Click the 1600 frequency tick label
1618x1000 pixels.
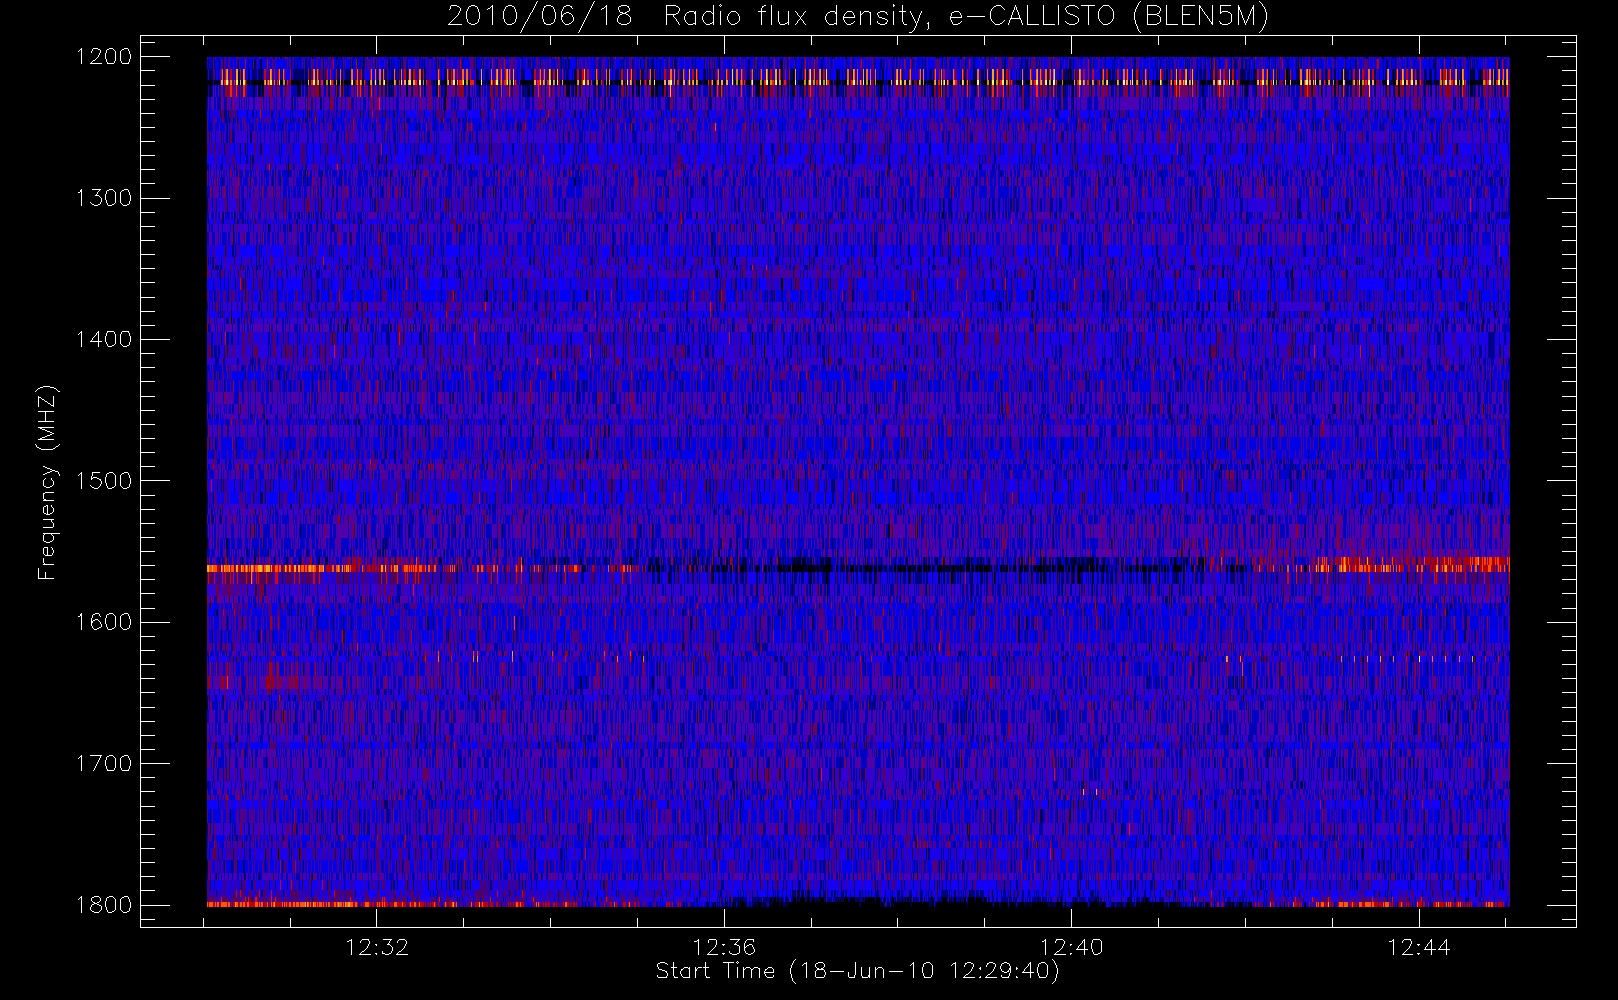tap(105, 622)
